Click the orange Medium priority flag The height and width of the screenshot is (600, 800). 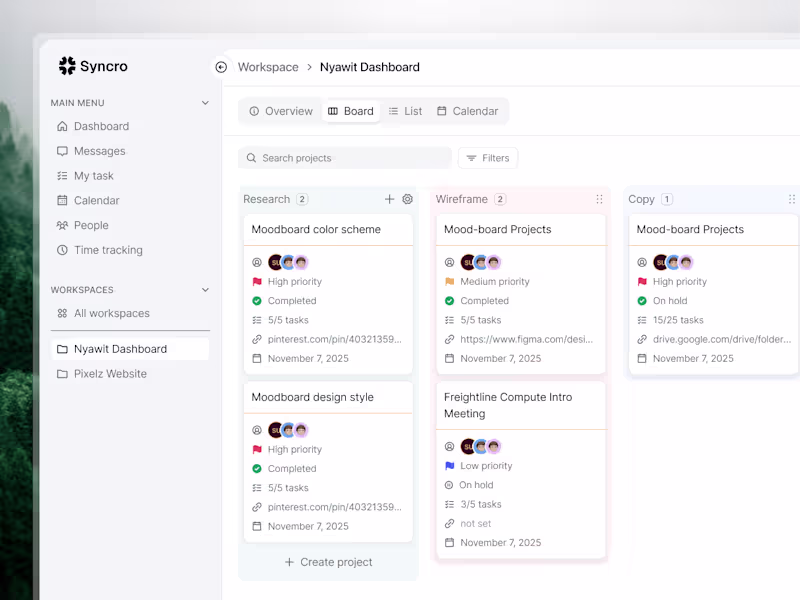tap(449, 282)
